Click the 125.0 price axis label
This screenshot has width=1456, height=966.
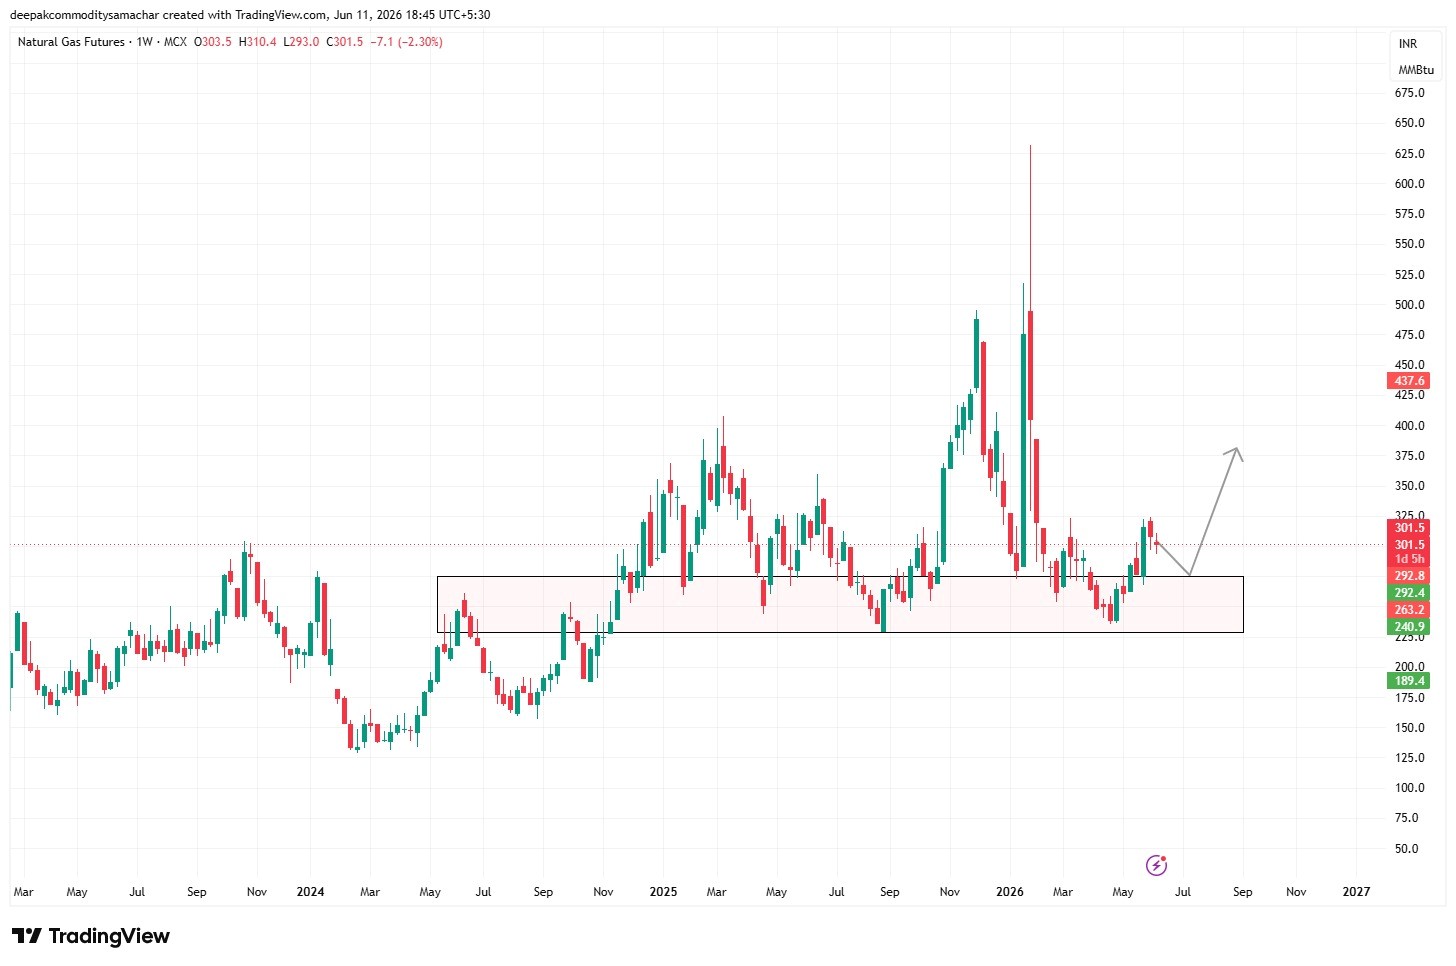[x=1409, y=758]
